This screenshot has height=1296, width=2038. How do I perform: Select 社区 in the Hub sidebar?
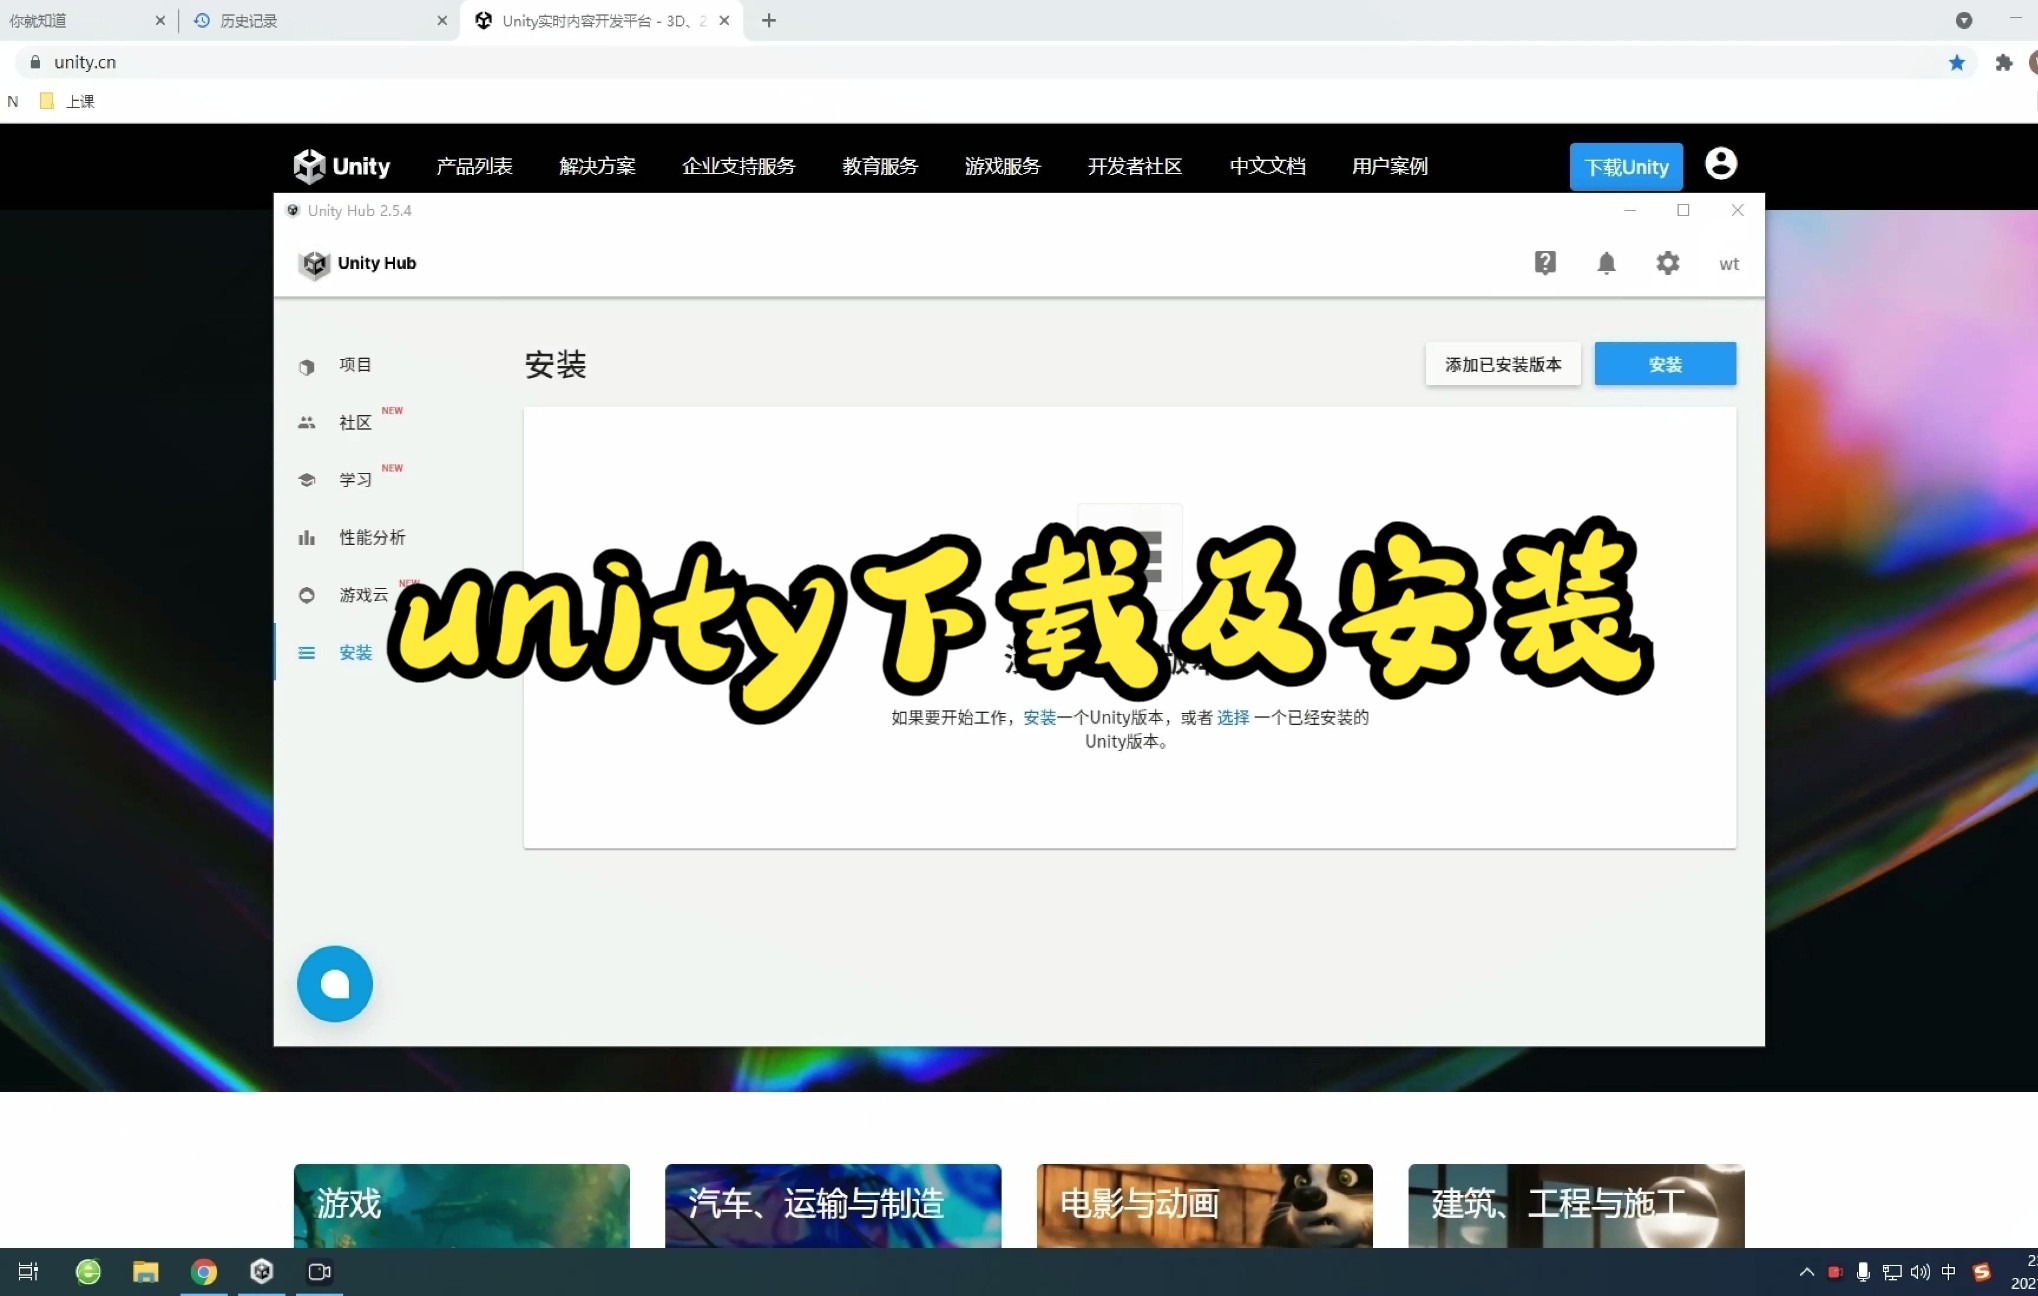(355, 422)
